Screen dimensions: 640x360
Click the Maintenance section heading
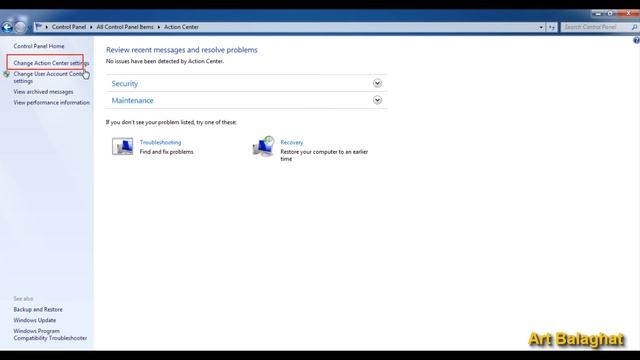tap(133, 100)
